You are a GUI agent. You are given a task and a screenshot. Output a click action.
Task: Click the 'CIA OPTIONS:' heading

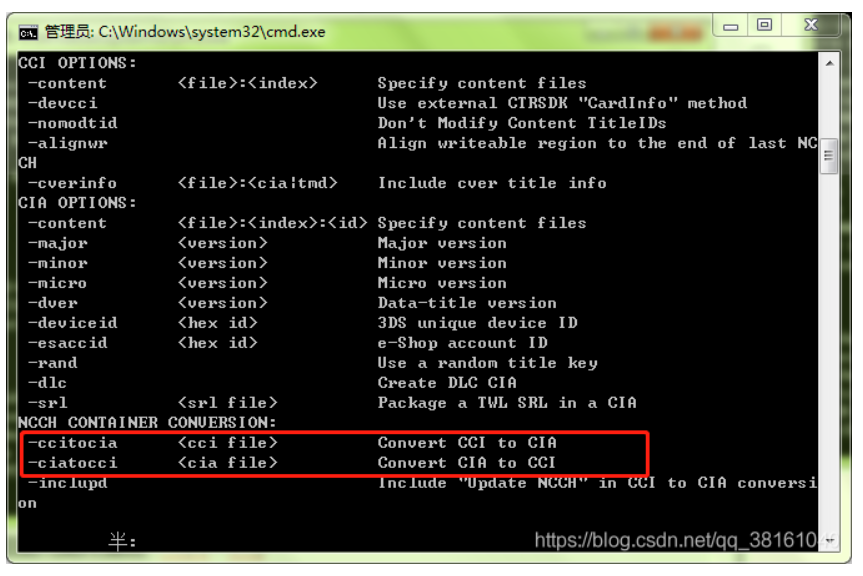(x=77, y=203)
